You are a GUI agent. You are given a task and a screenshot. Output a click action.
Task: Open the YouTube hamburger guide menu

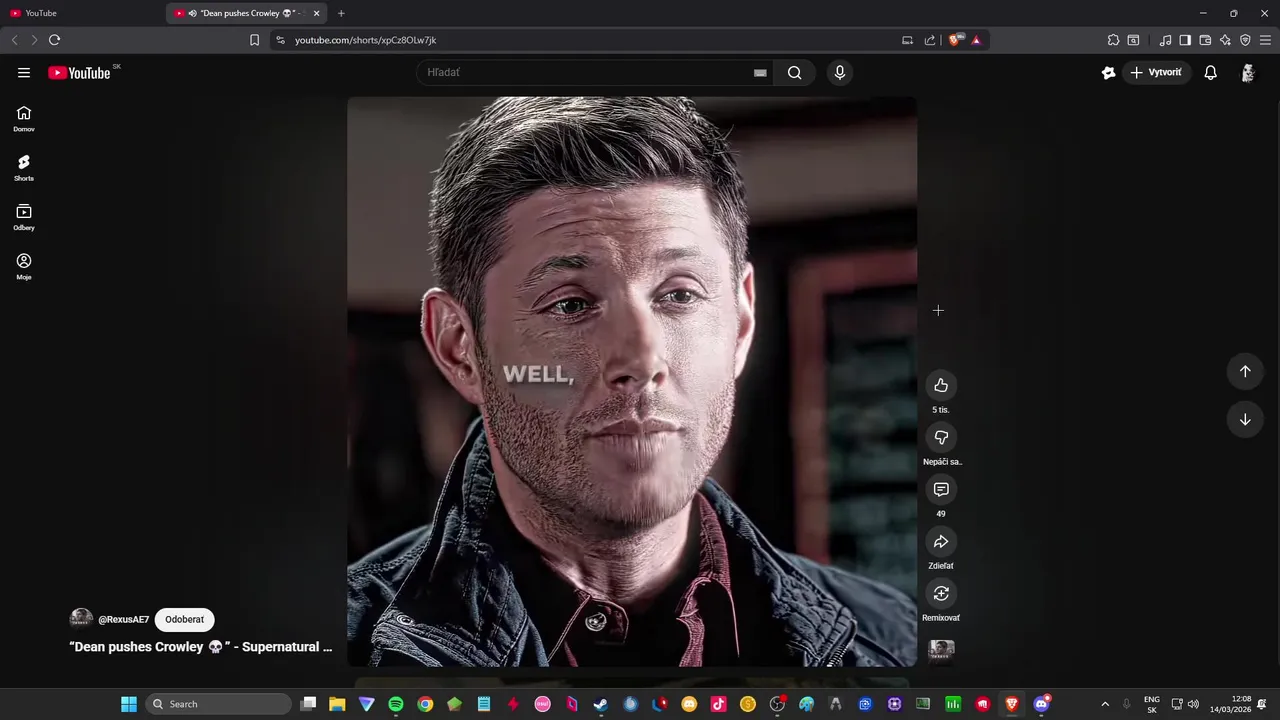click(24, 72)
